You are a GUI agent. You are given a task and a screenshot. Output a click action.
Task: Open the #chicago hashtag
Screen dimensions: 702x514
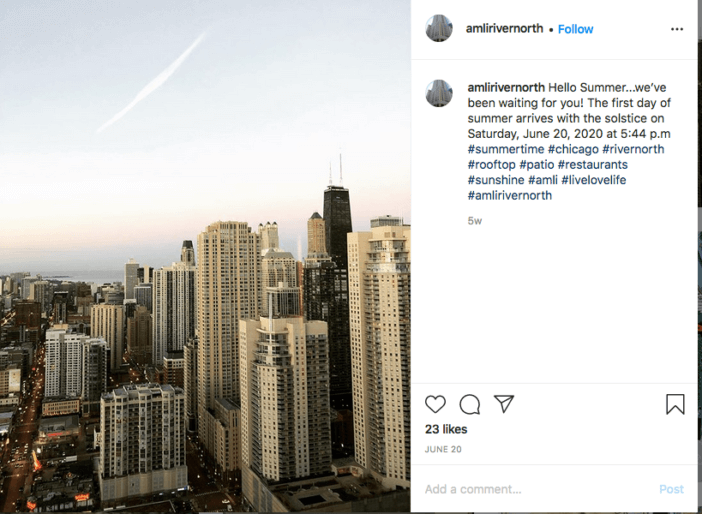click(573, 149)
